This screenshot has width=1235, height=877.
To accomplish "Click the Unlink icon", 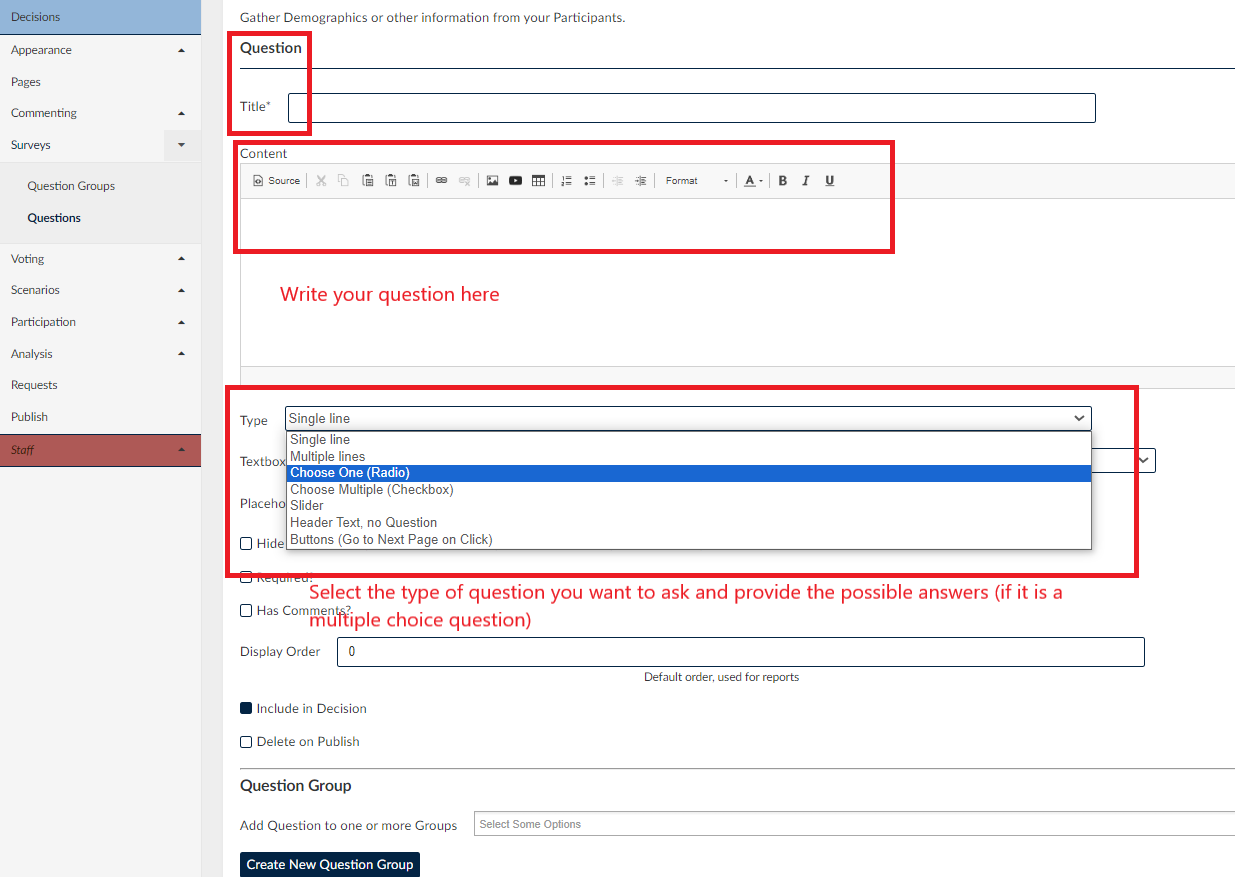I will [464, 181].
